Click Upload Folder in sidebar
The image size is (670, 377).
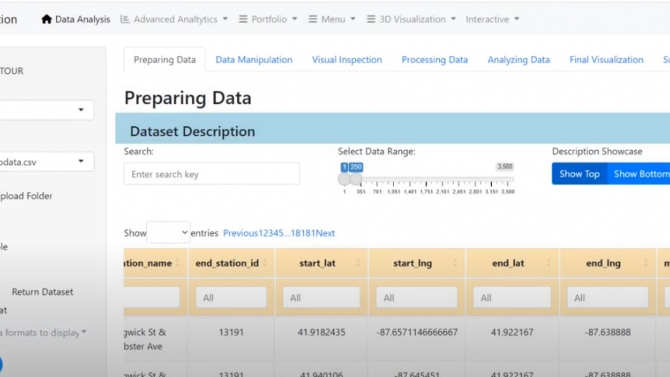tap(26, 196)
